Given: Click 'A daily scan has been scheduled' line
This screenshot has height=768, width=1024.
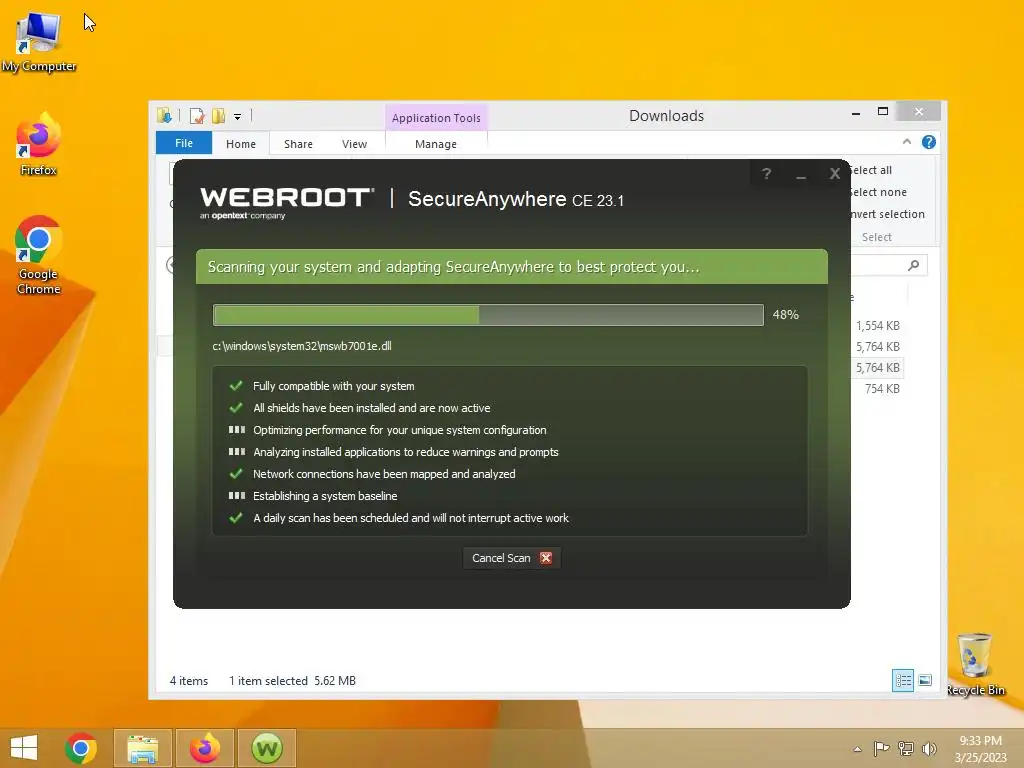Looking at the screenshot, I should click(x=411, y=518).
